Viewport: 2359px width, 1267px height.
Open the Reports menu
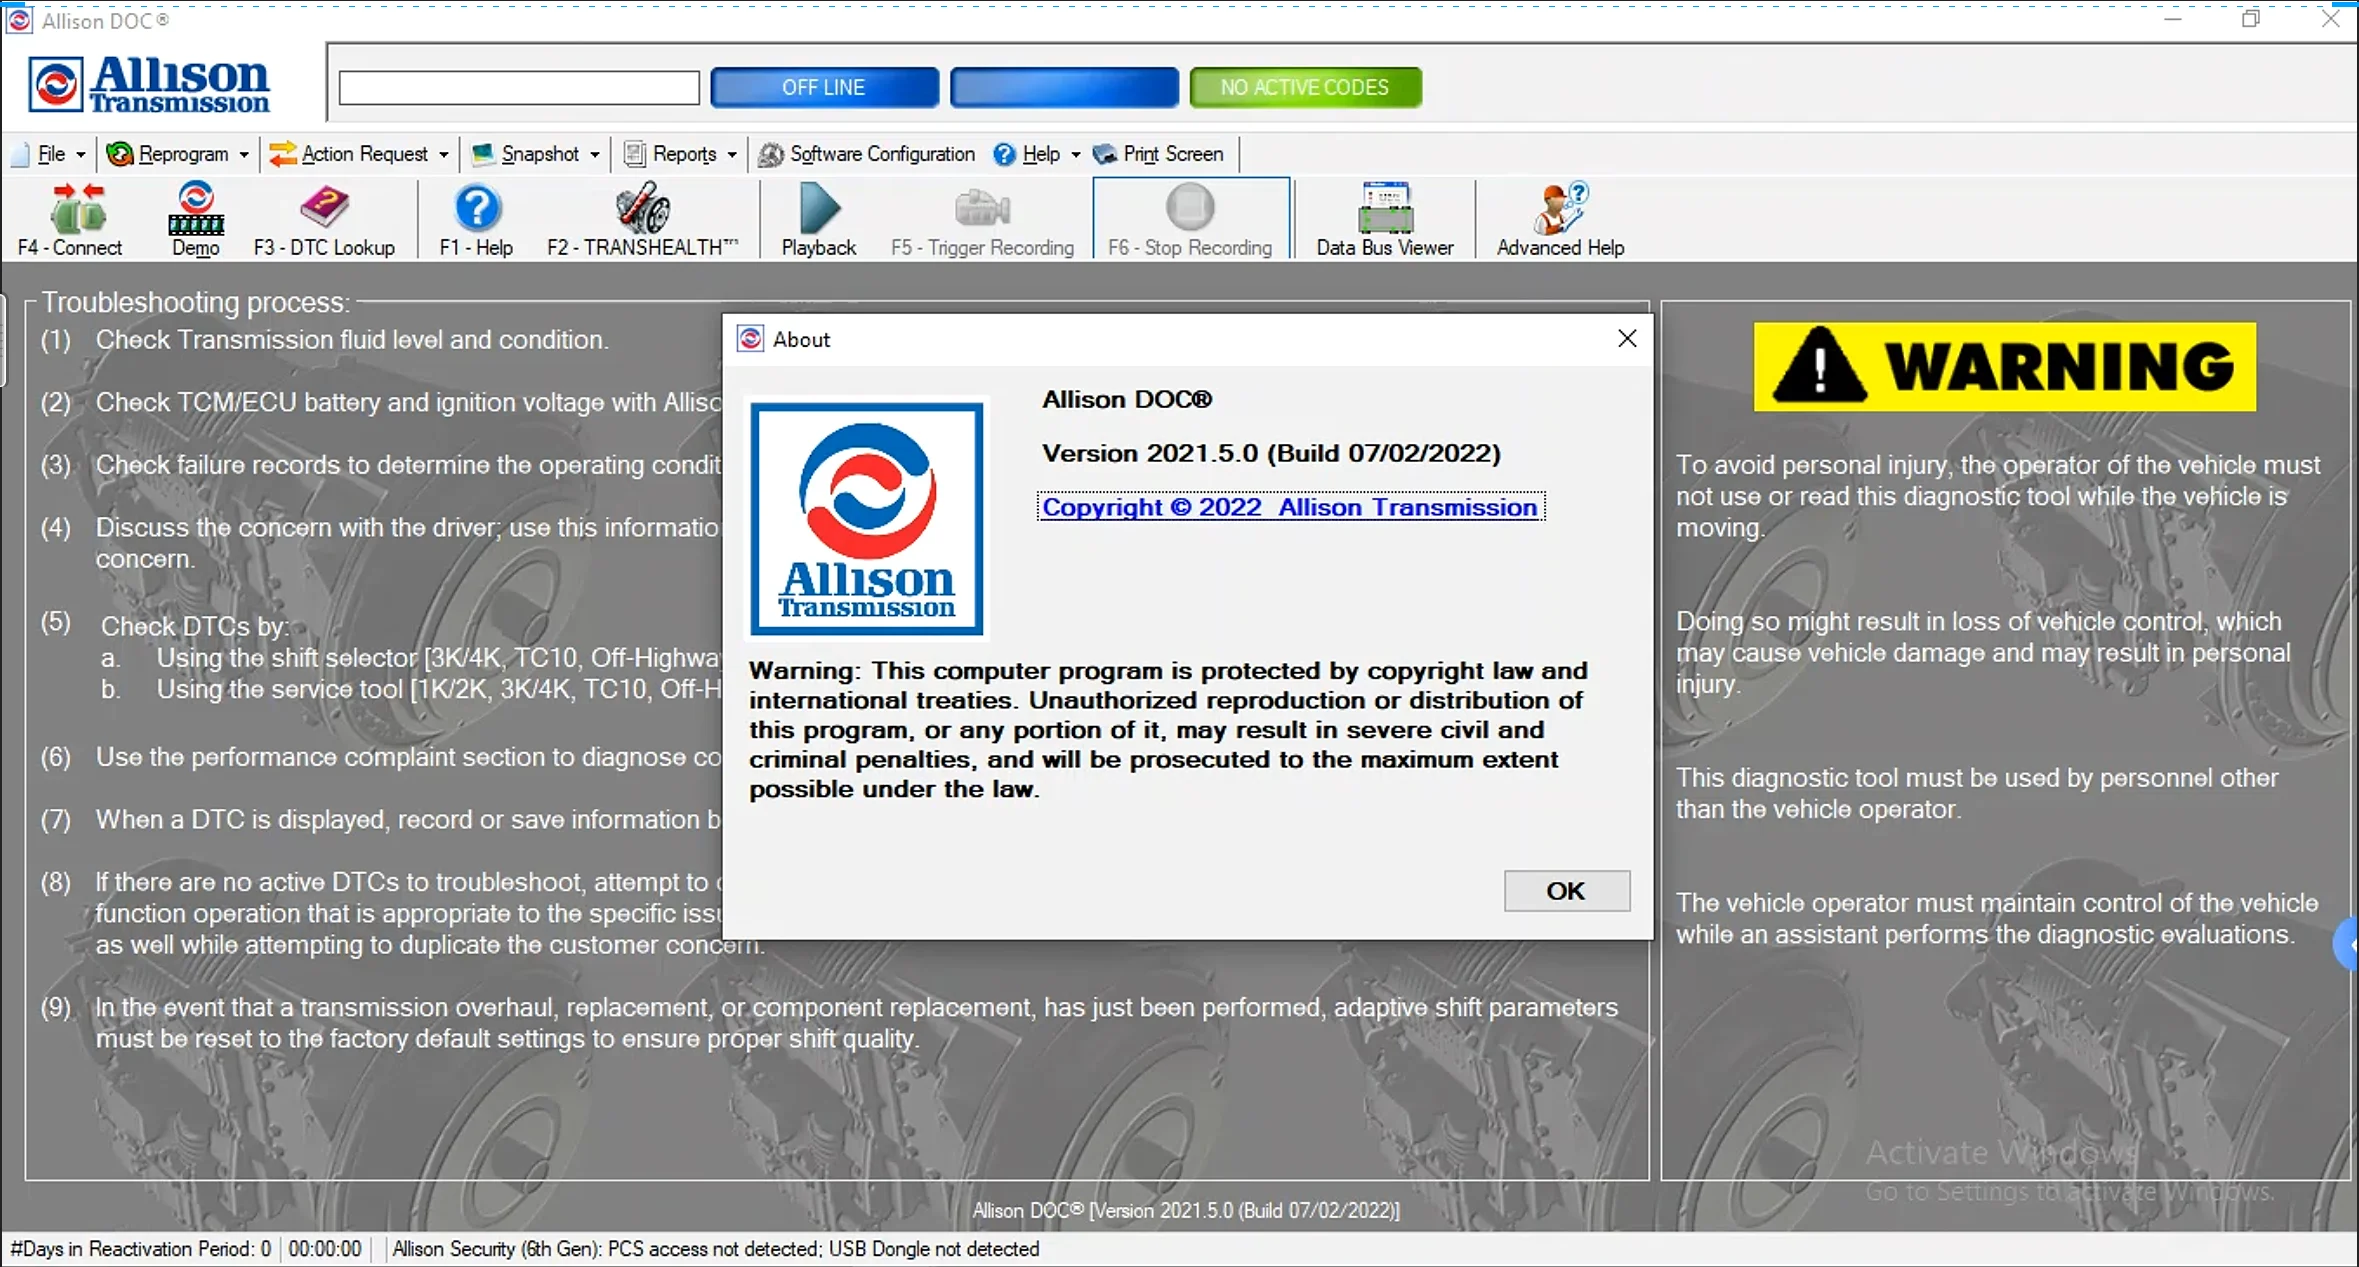pyautogui.click(x=682, y=154)
